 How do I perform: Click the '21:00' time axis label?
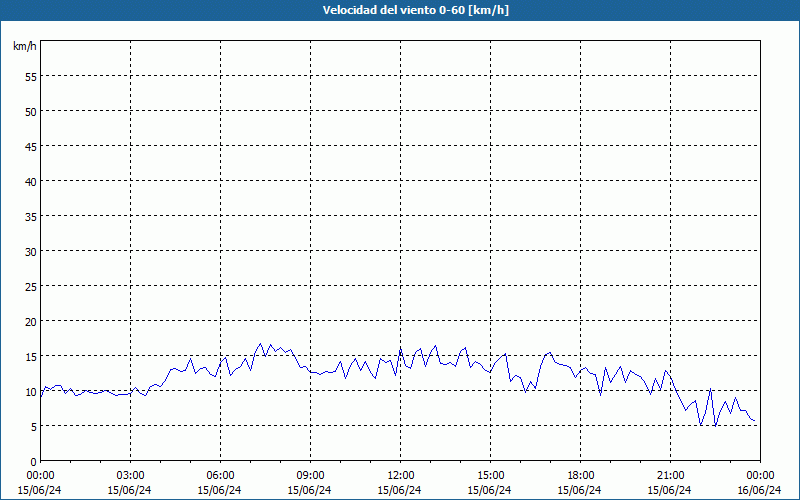(670, 476)
